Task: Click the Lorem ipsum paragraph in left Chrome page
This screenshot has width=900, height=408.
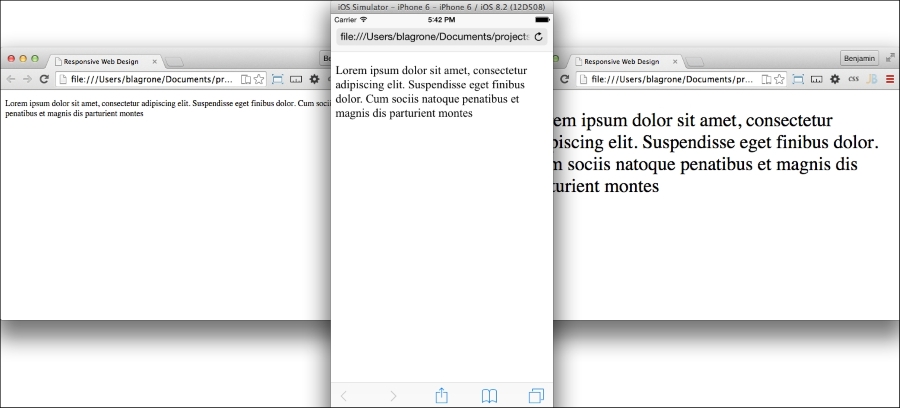Action: (168, 108)
